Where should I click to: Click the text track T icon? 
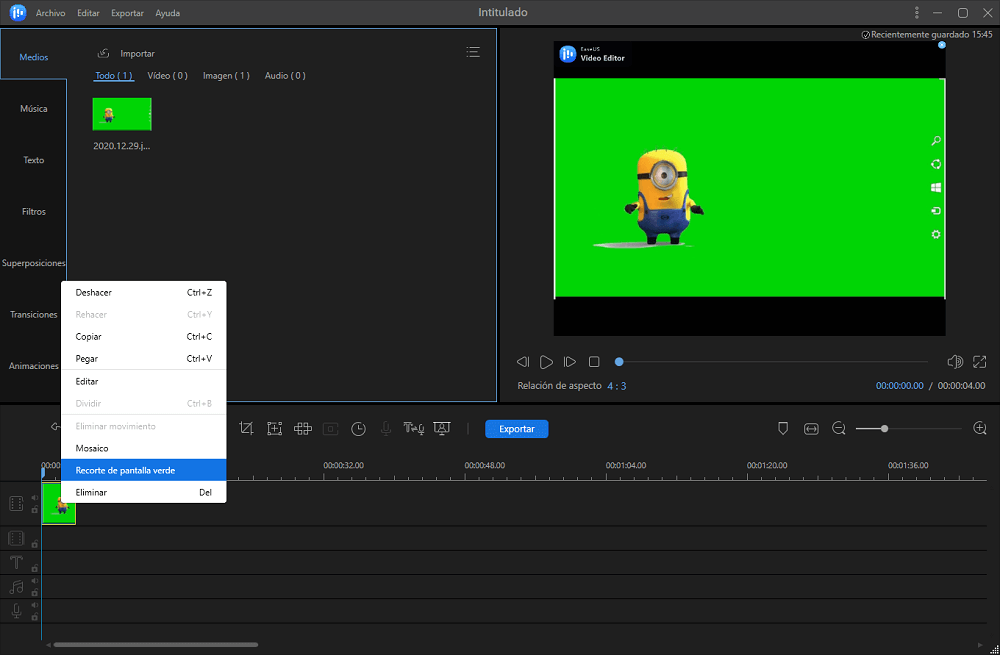tap(17, 563)
